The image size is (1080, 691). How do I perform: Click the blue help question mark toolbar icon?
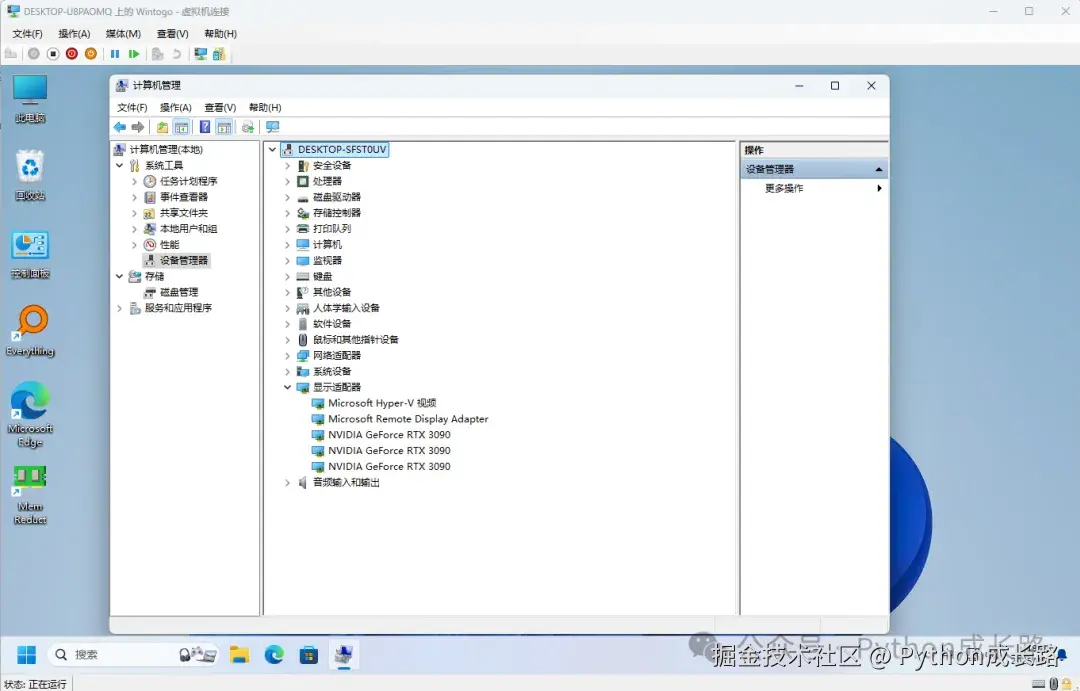pyautogui.click(x=205, y=127)
